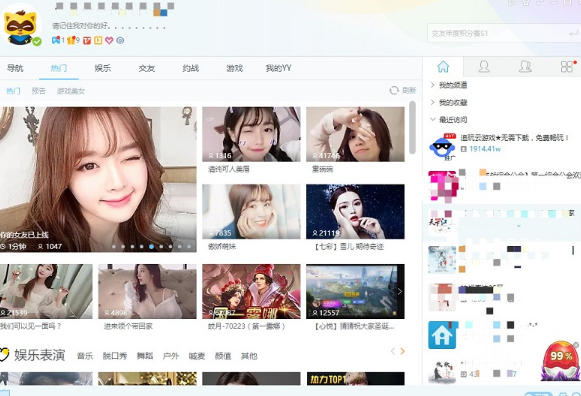Open the 热力TOP1 thumbnail
This screenshot has width=581, height=396.
pos(355,379)
